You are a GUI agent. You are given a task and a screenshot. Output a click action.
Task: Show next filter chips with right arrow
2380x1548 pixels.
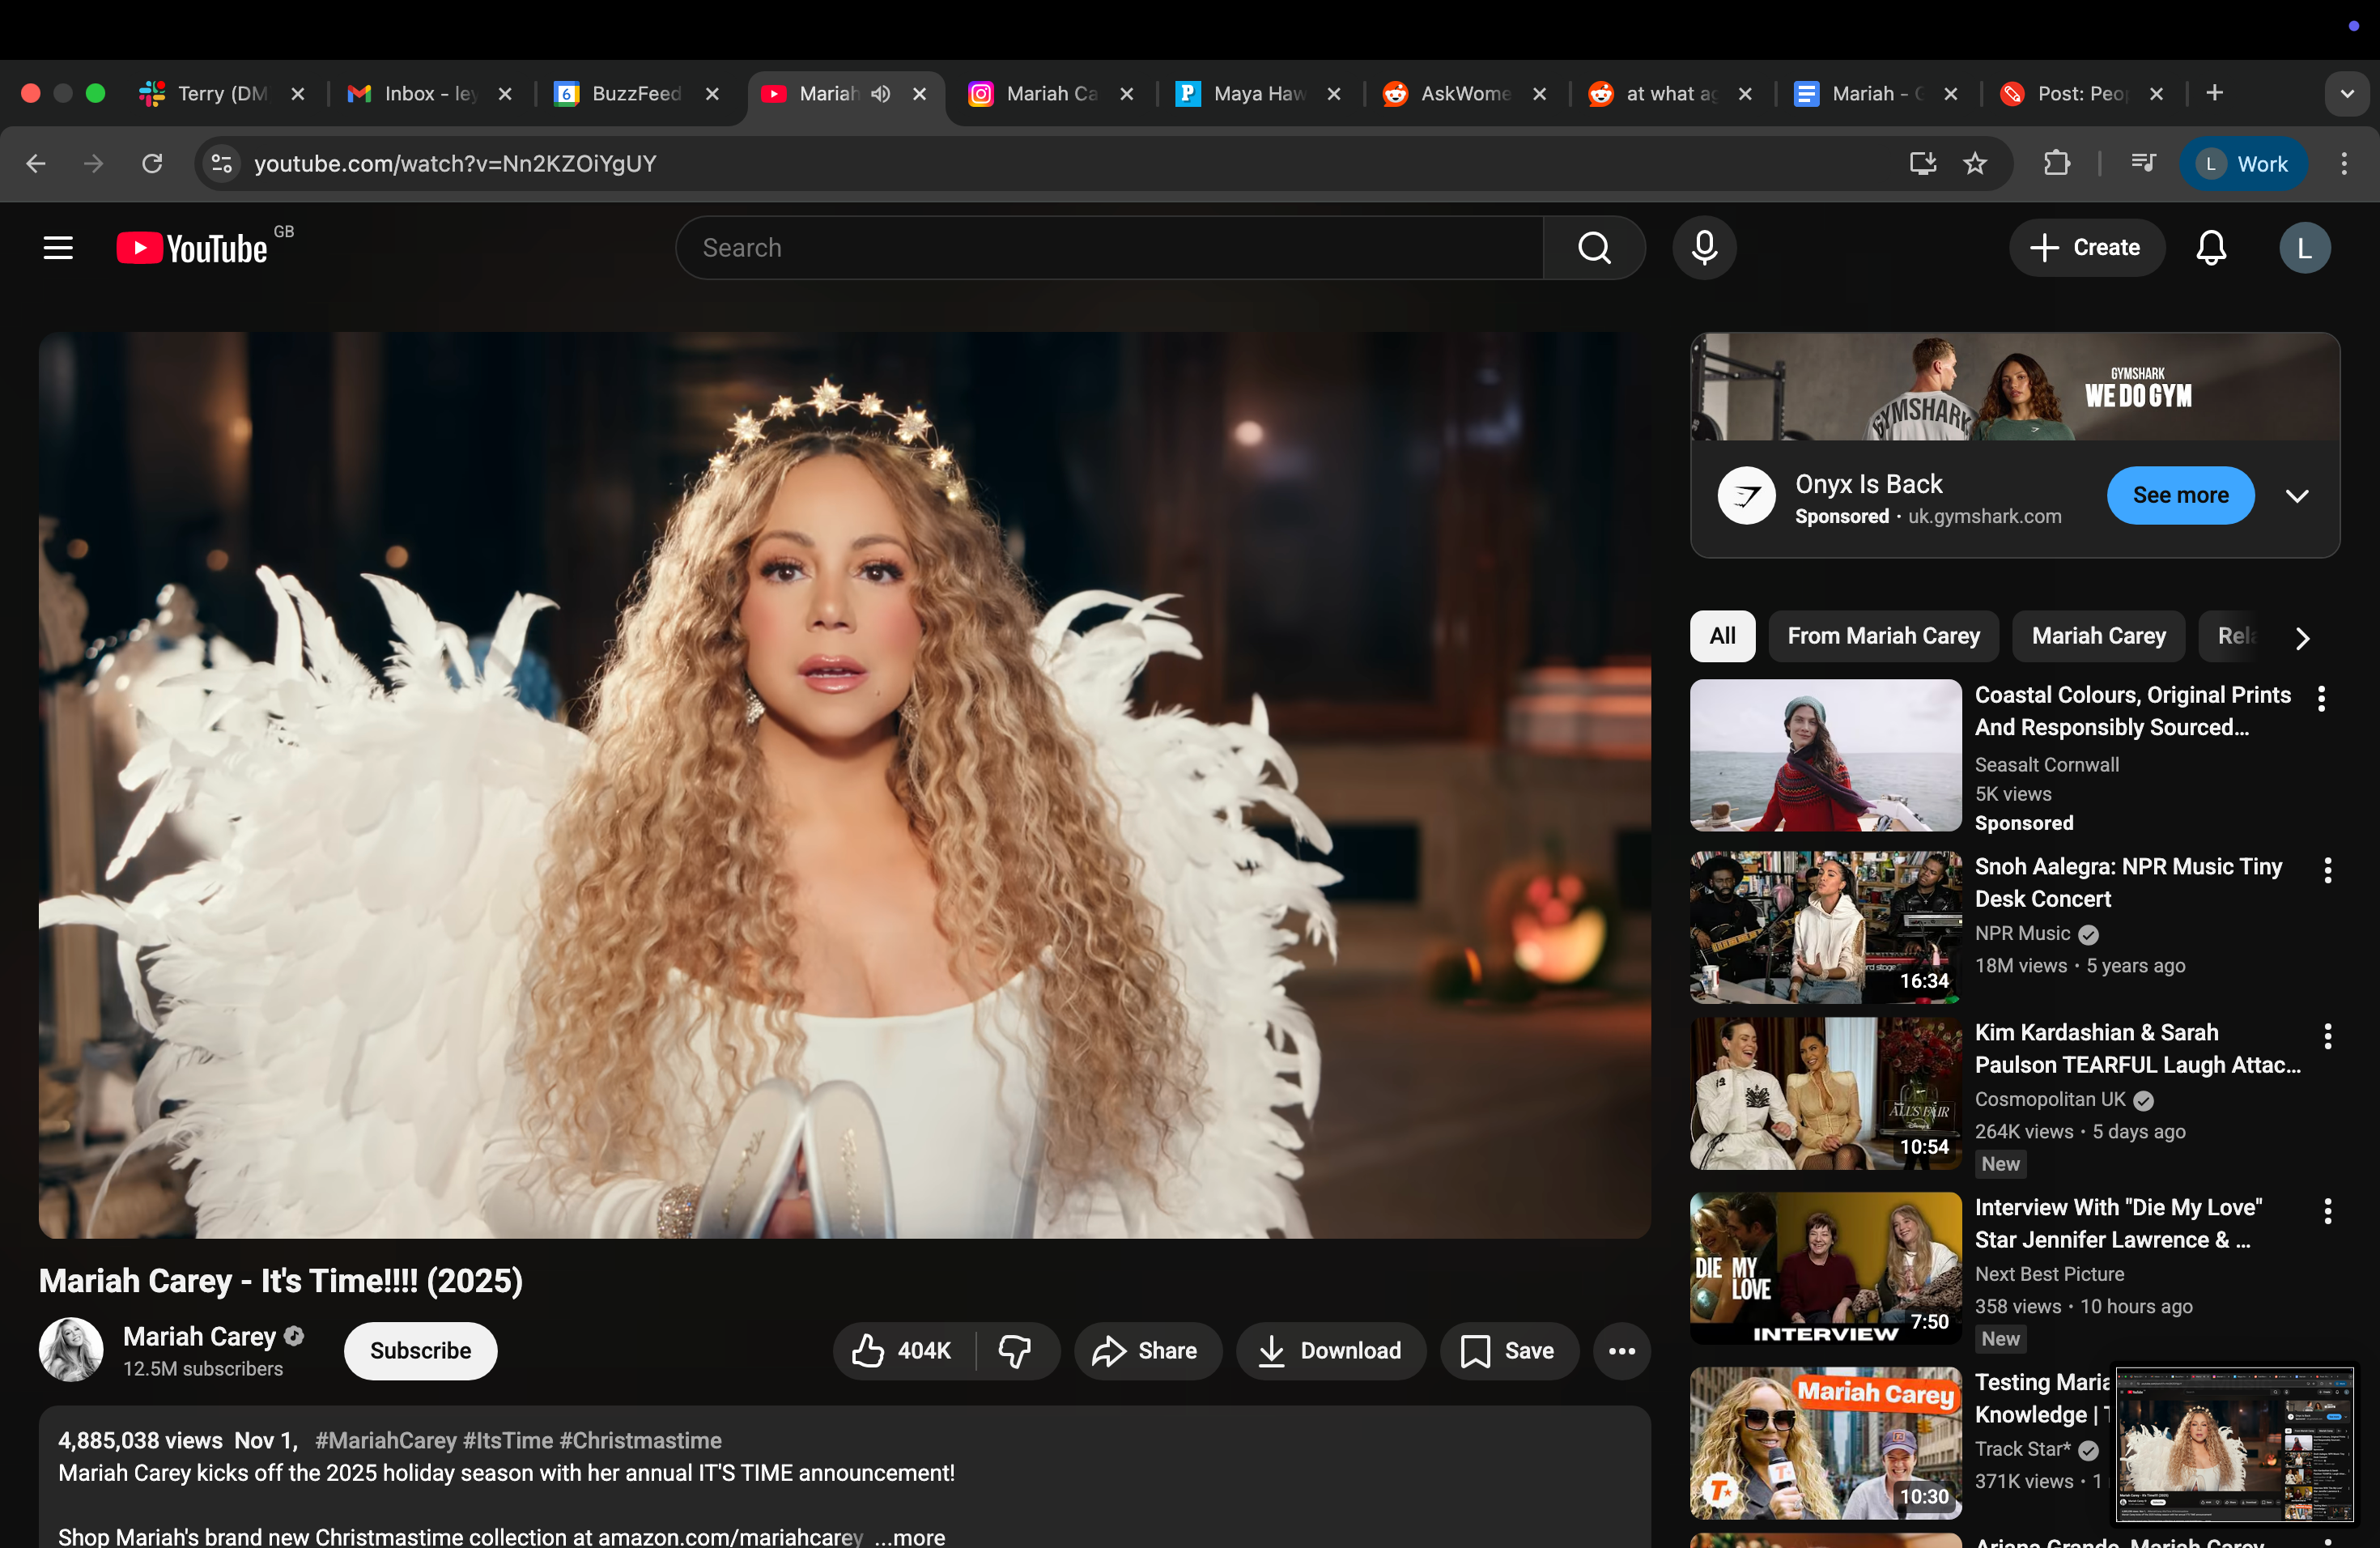coord(2302,638)
